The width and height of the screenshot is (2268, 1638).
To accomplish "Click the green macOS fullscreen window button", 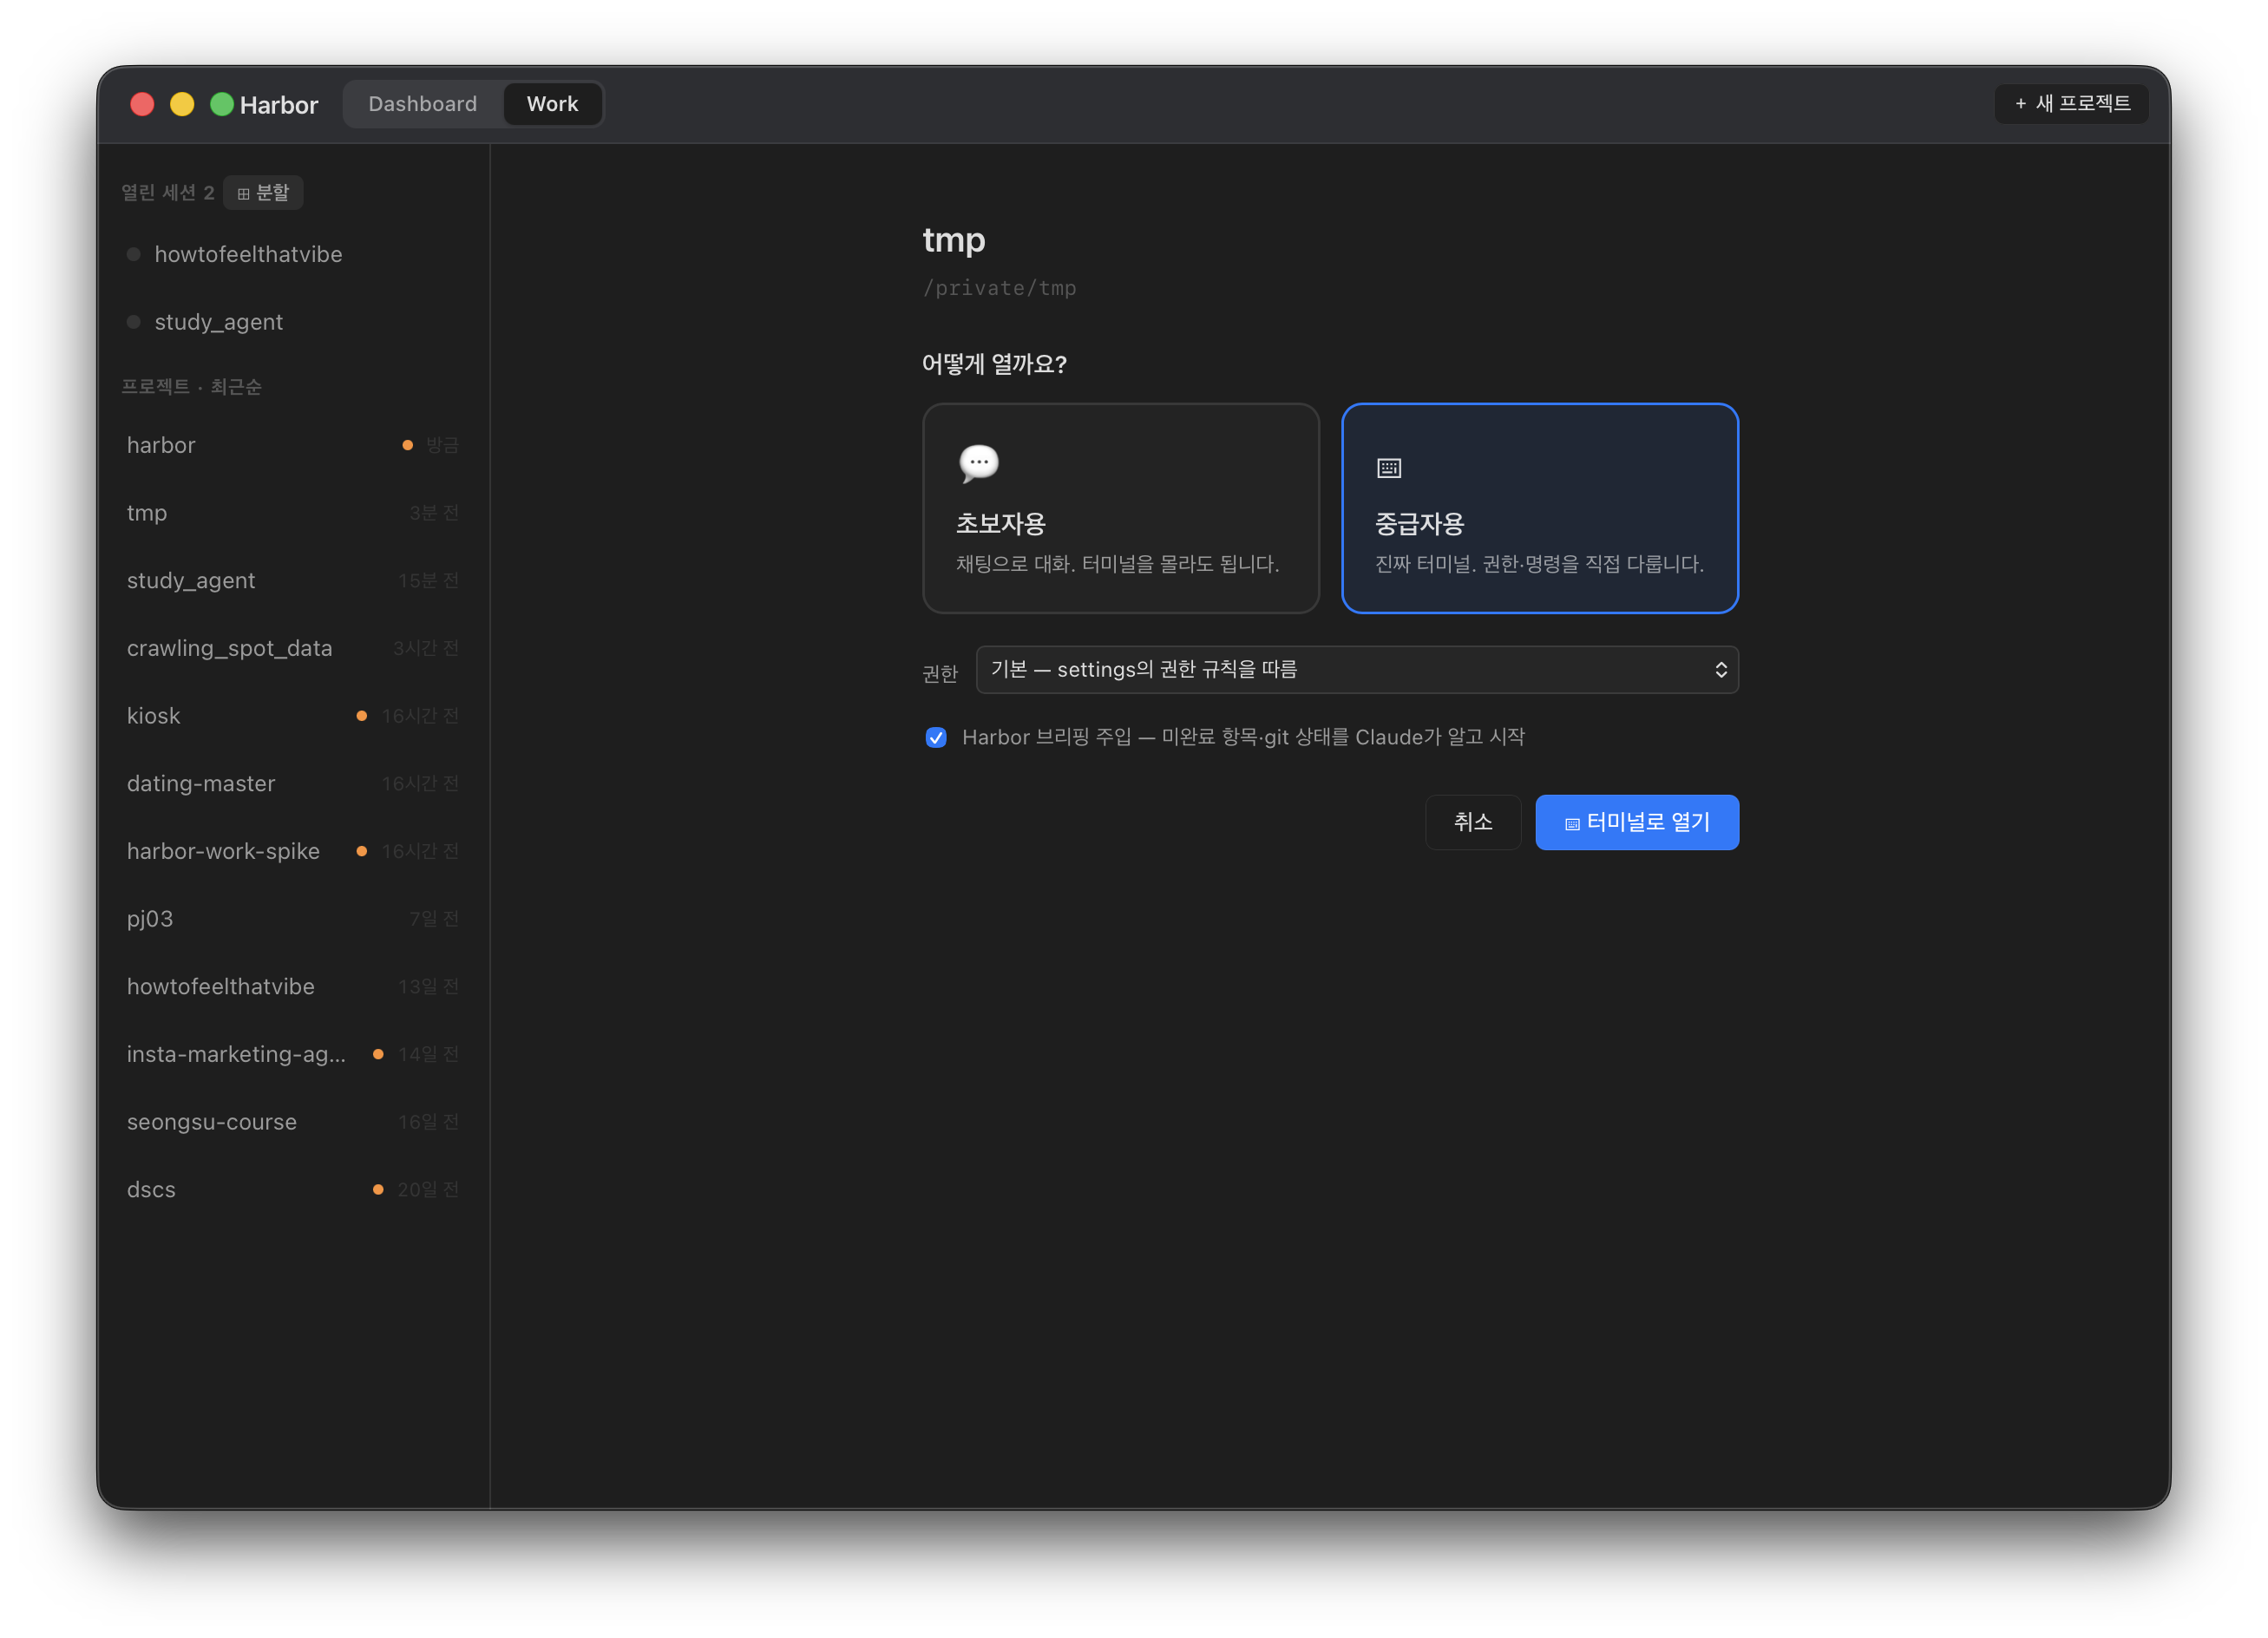I will 222,104.
